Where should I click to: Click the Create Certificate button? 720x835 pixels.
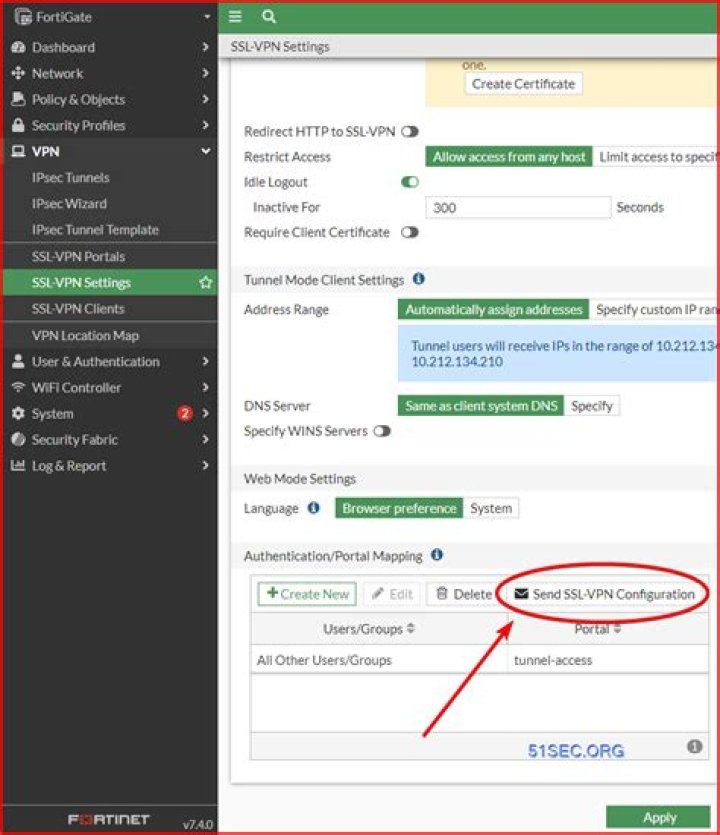click(523, 84)
